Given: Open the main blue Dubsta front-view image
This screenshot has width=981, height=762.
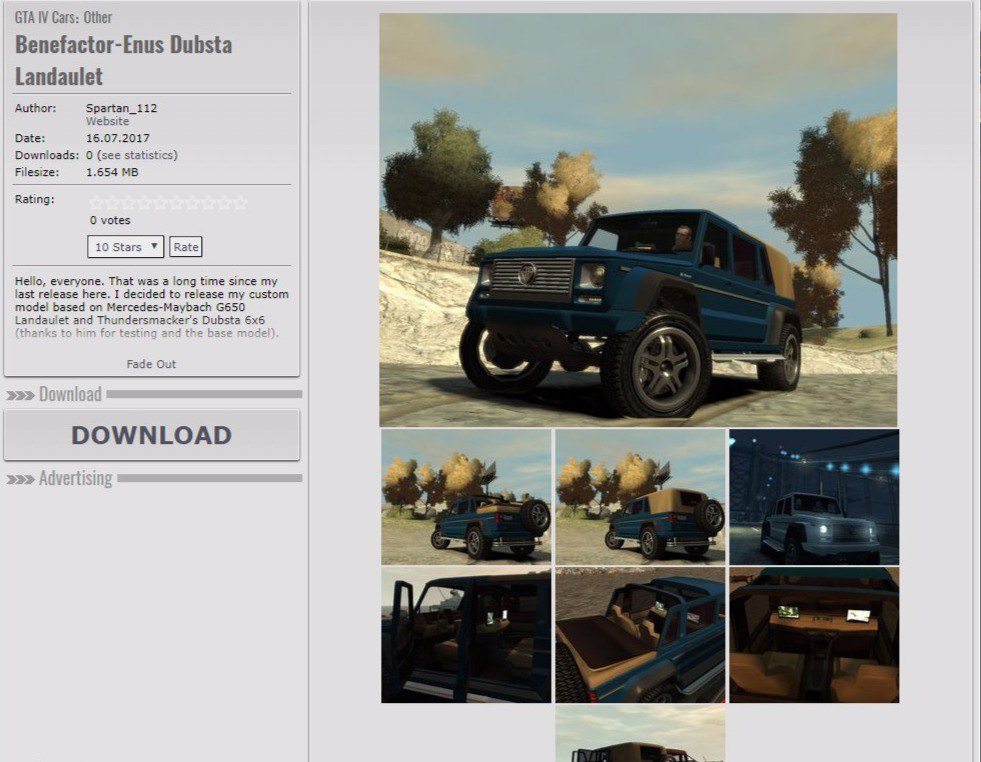Looking at the screenshot, I should (637, 220).
